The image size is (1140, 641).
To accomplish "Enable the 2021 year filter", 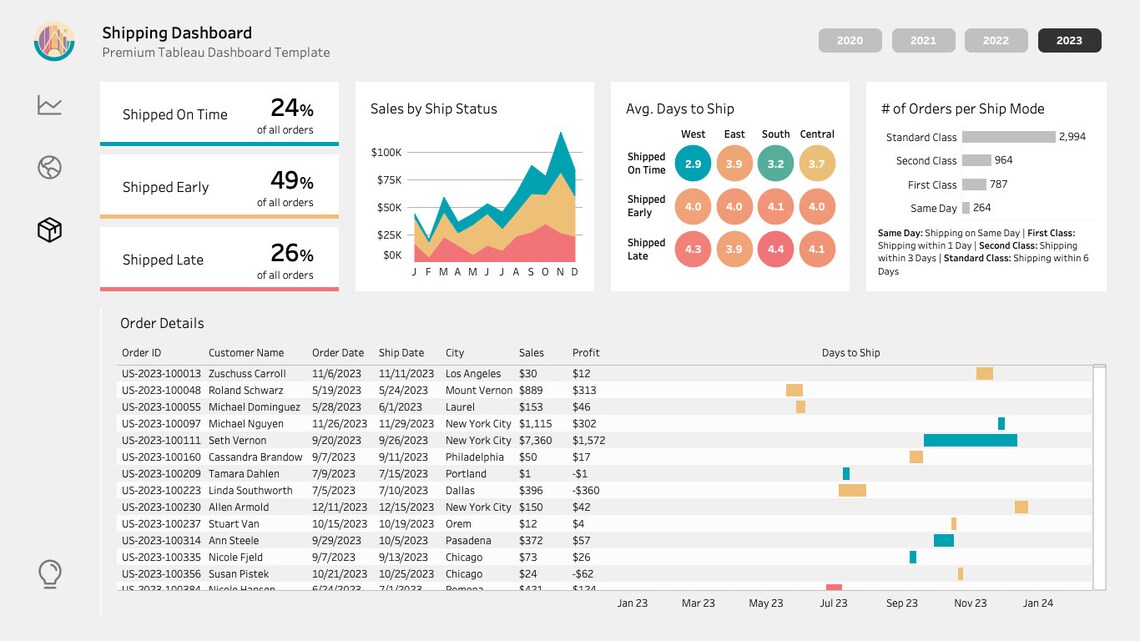I will 923,40.
